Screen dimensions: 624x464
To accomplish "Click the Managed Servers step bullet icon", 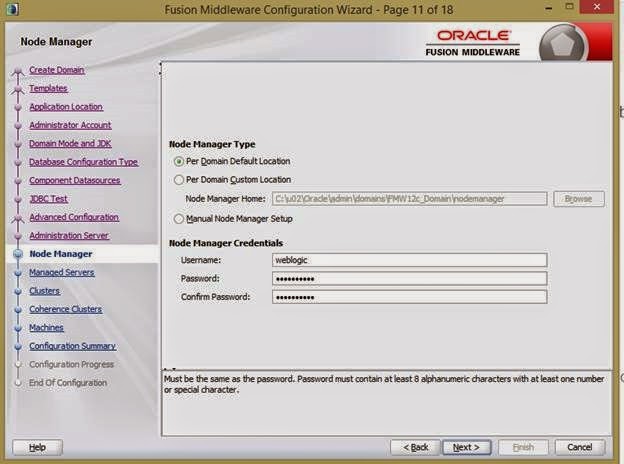I will pyautogui.click(x=18, y=273).
